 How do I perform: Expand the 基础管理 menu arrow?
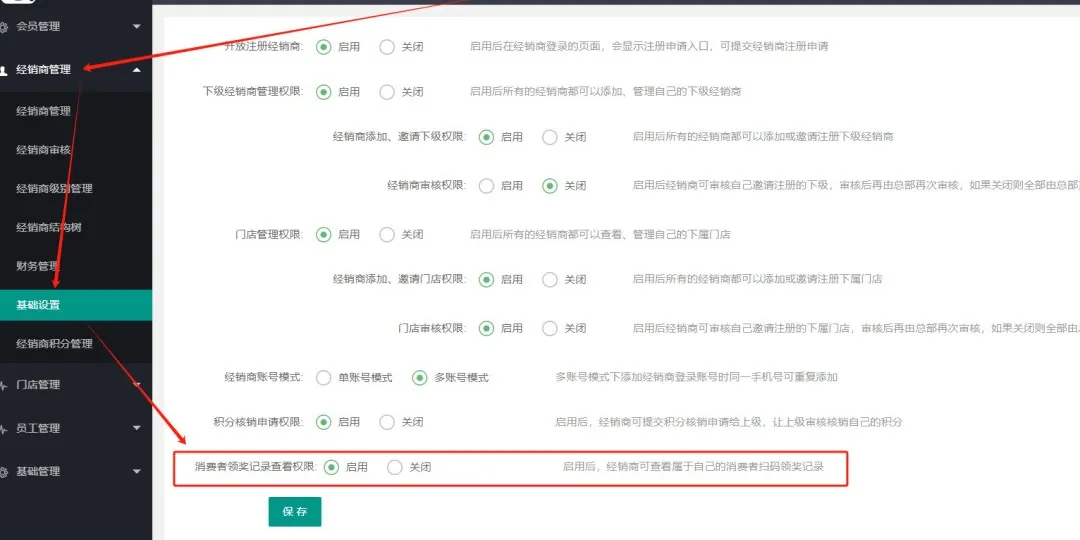click(x=136, y=472)
